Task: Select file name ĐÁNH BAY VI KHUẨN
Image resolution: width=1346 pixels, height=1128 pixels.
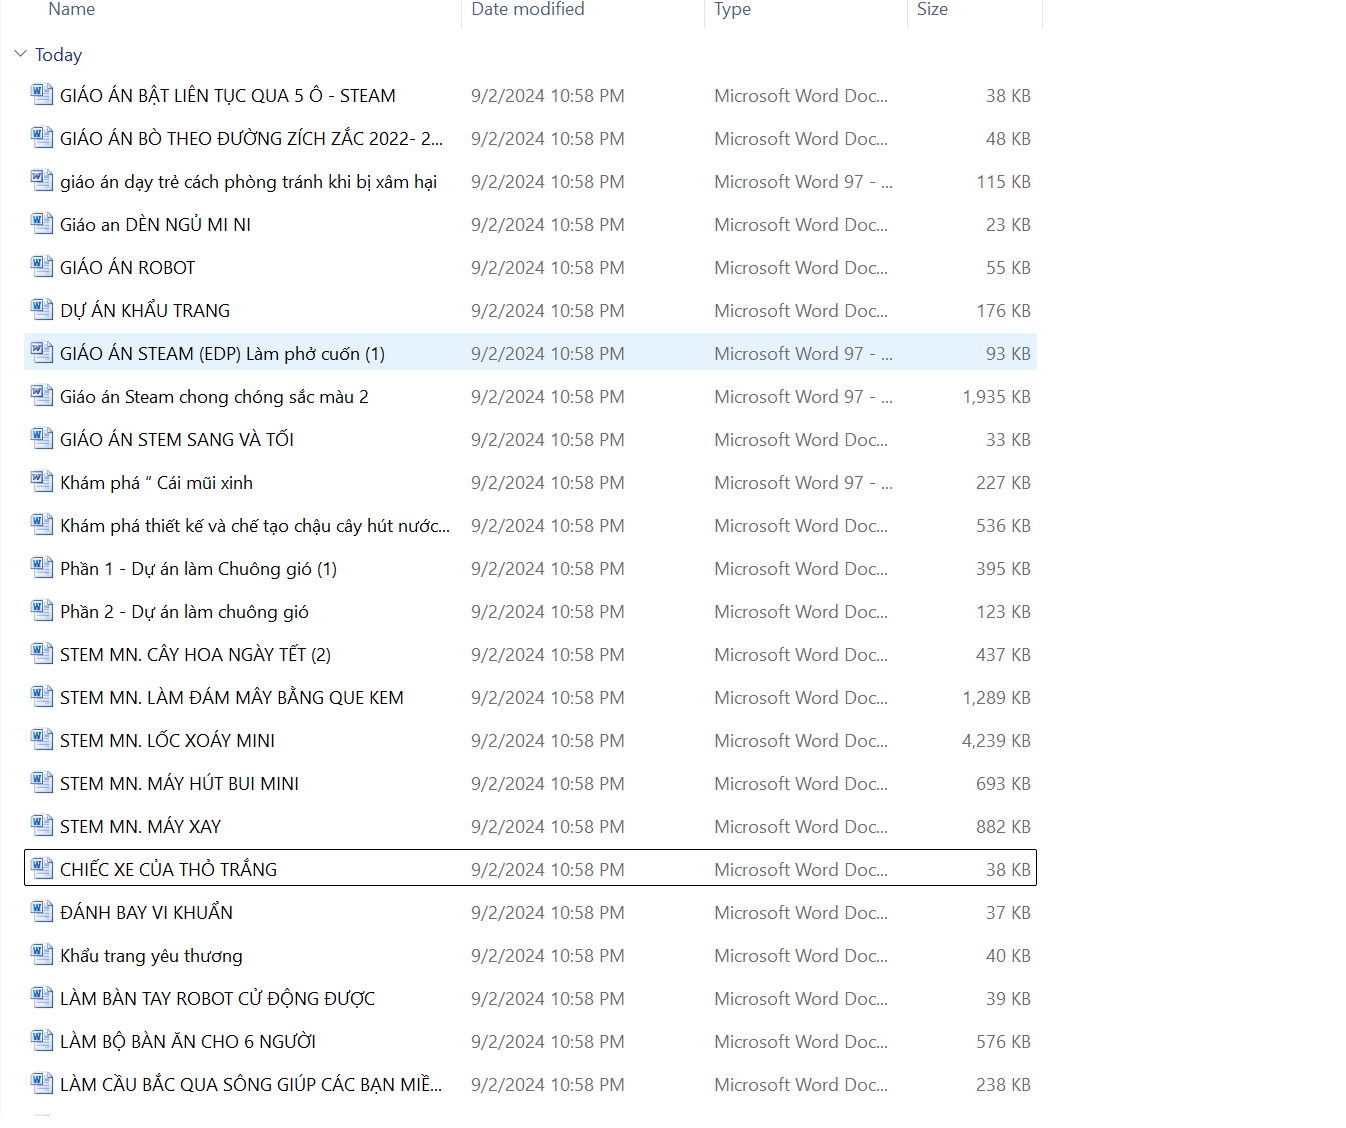Action: tap(146, 913)
